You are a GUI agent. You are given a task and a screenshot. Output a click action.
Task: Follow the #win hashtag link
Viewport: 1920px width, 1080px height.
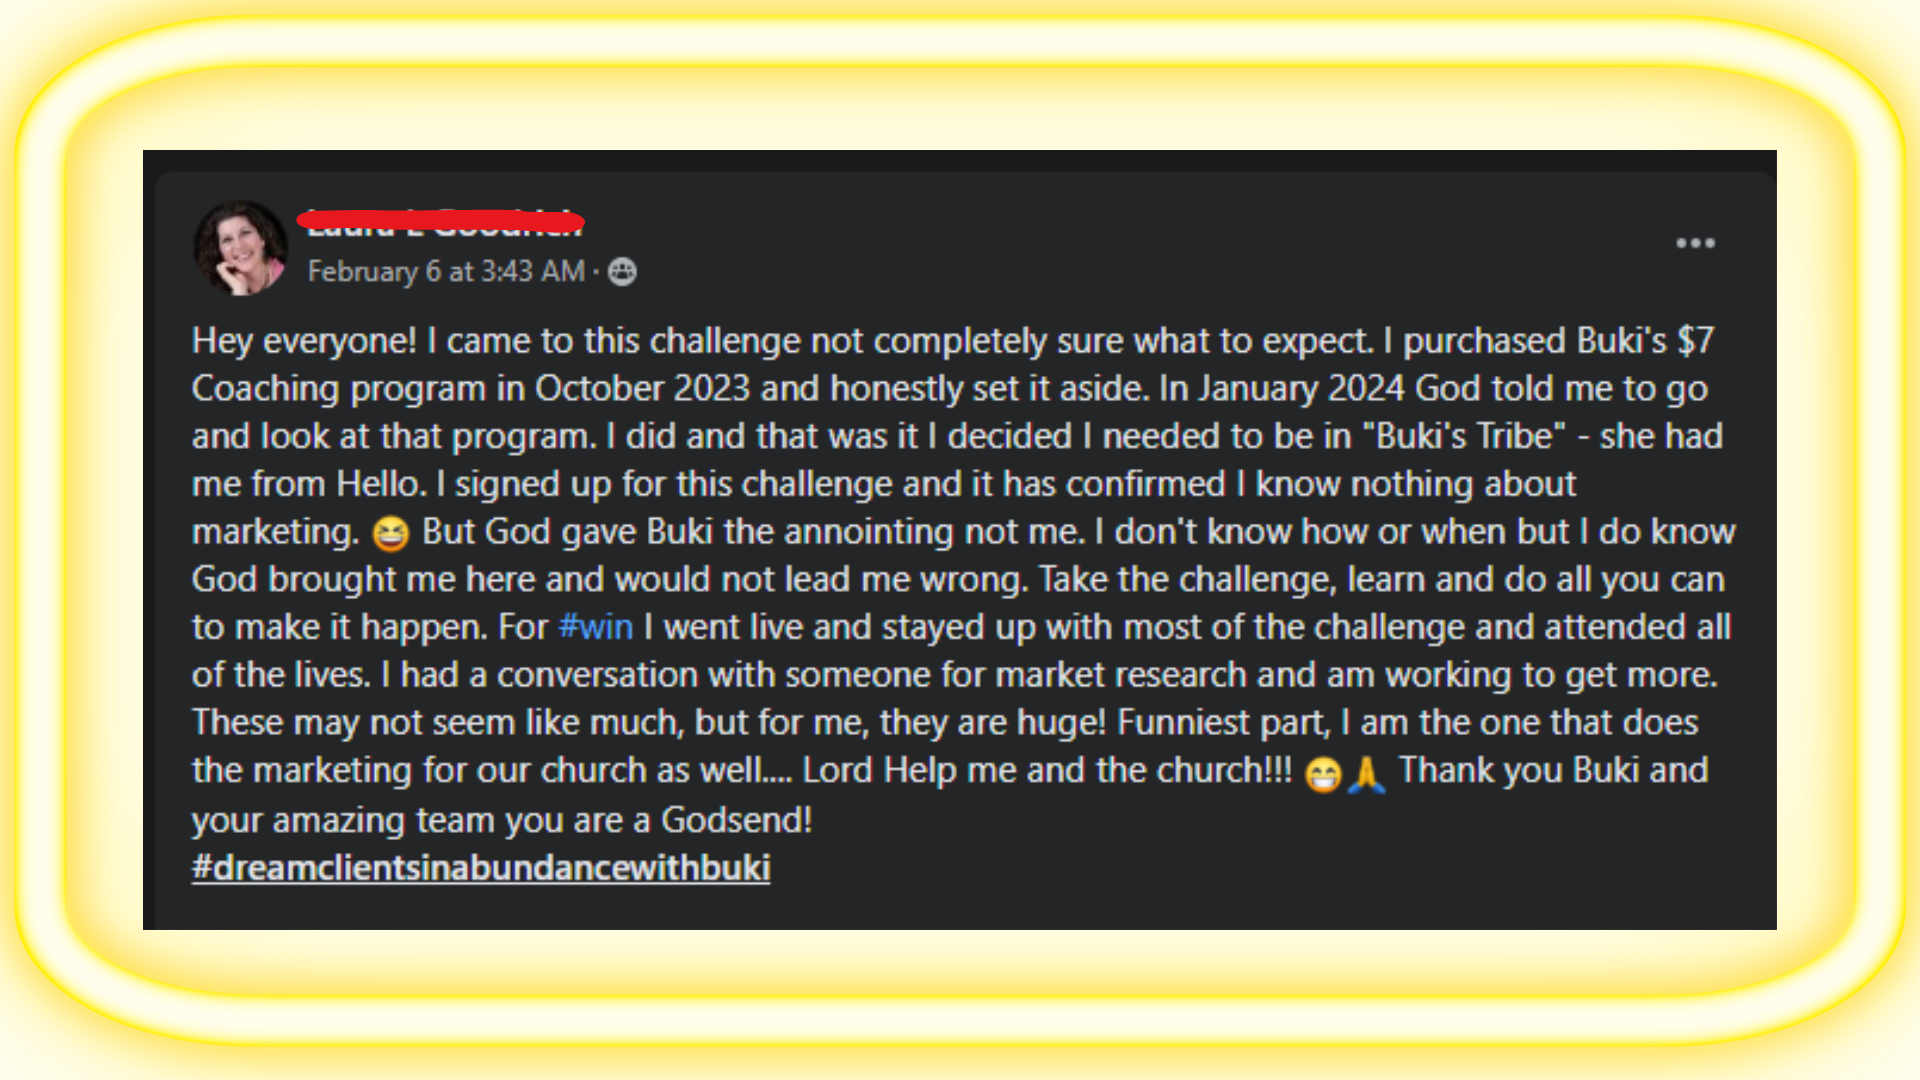click(x=595, y=627)
